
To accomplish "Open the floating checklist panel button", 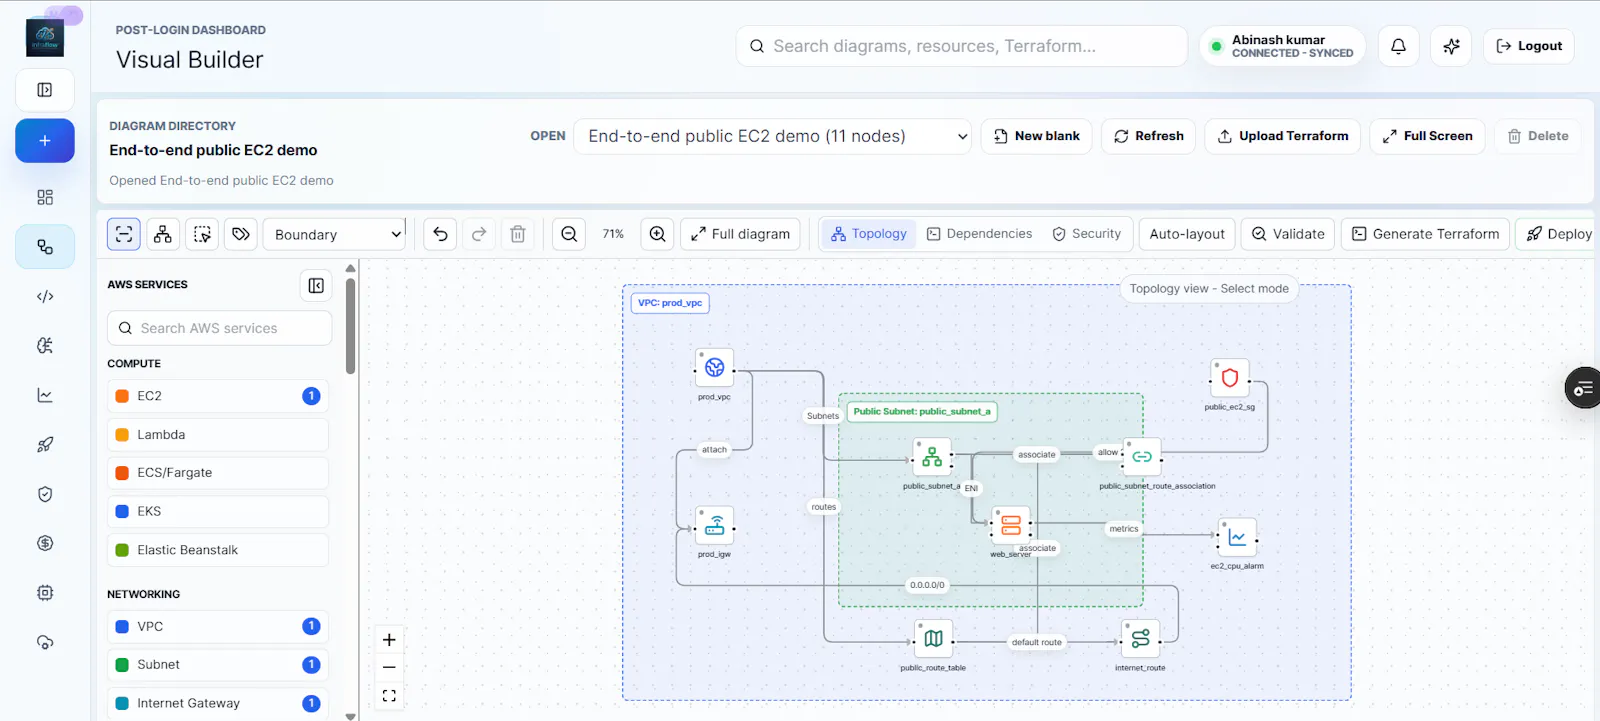I will click(x=1583, y=388).
